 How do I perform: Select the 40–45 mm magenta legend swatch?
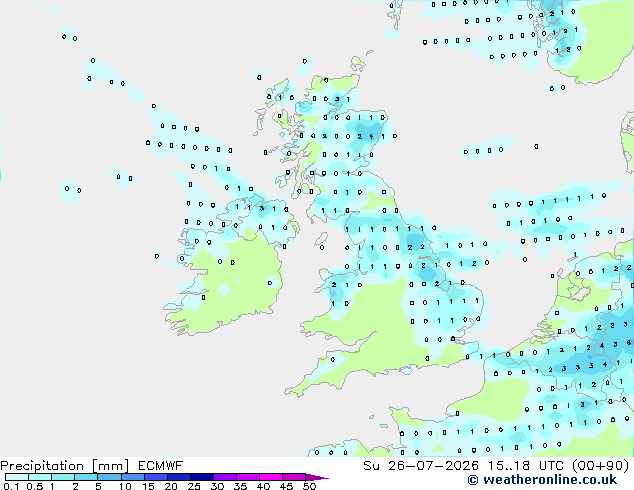pyautogui.click(x=271, y=477)
